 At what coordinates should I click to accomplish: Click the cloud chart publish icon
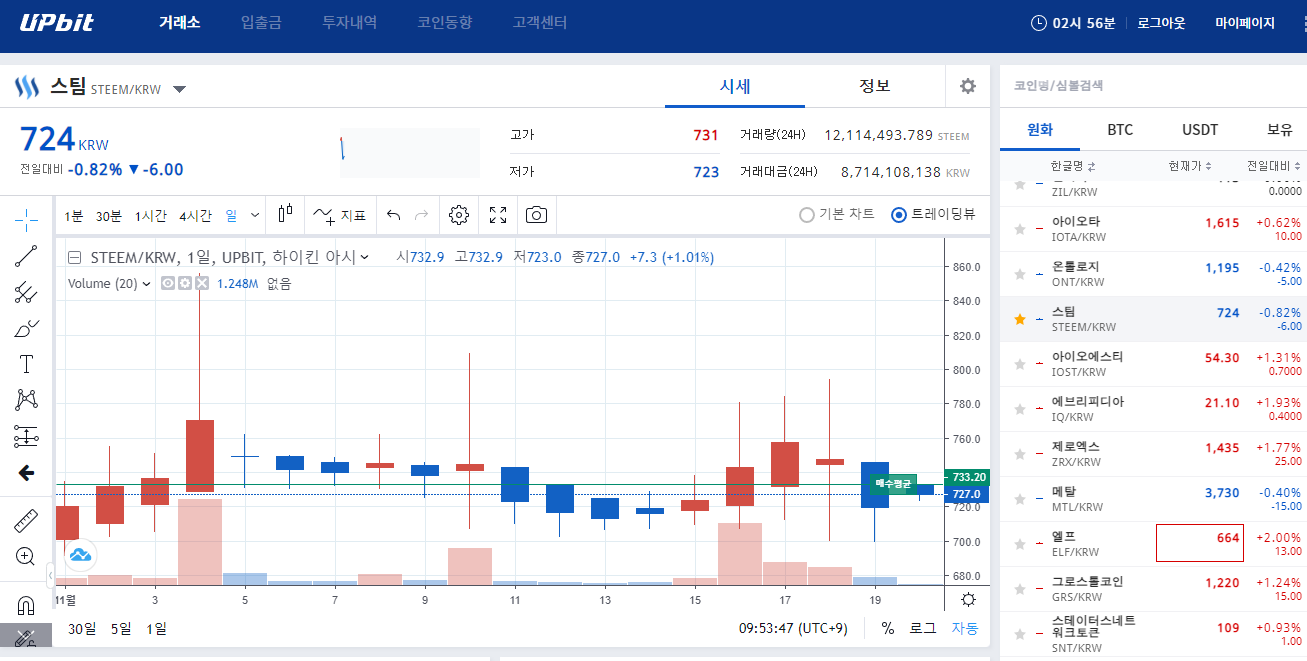click(81, 553)
